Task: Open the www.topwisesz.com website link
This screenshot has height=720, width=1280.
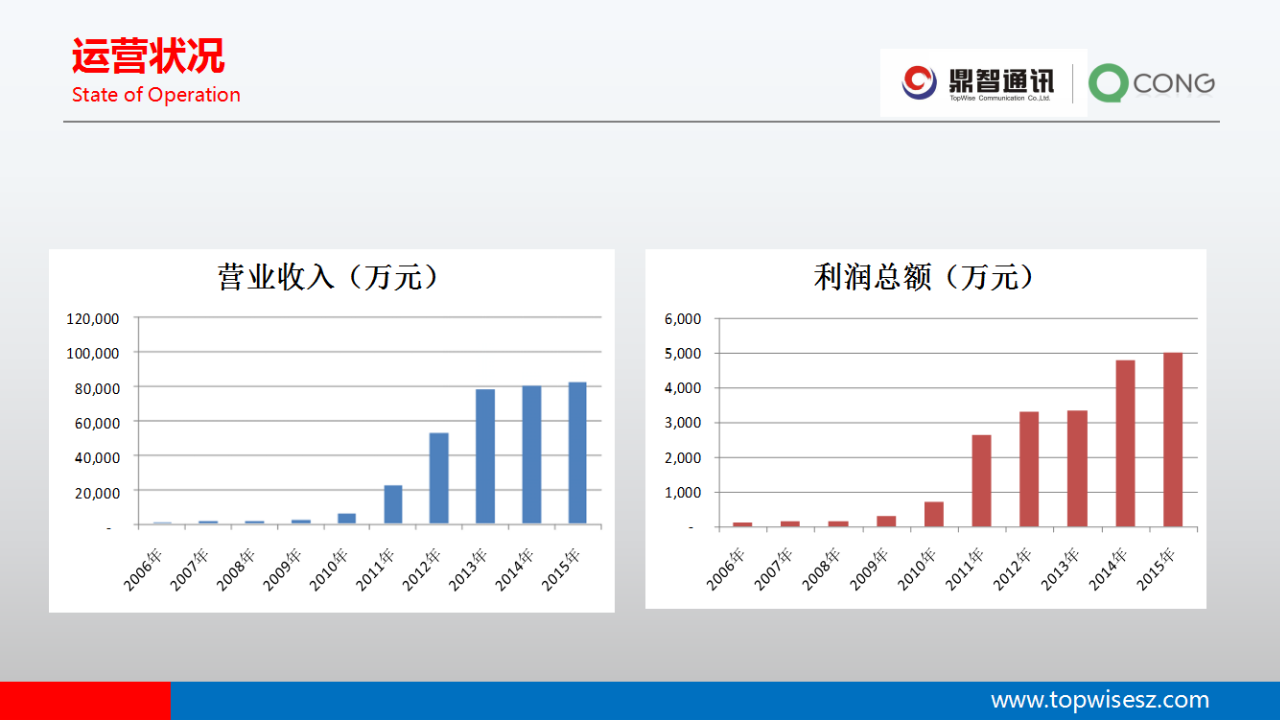Action: 1099,700
